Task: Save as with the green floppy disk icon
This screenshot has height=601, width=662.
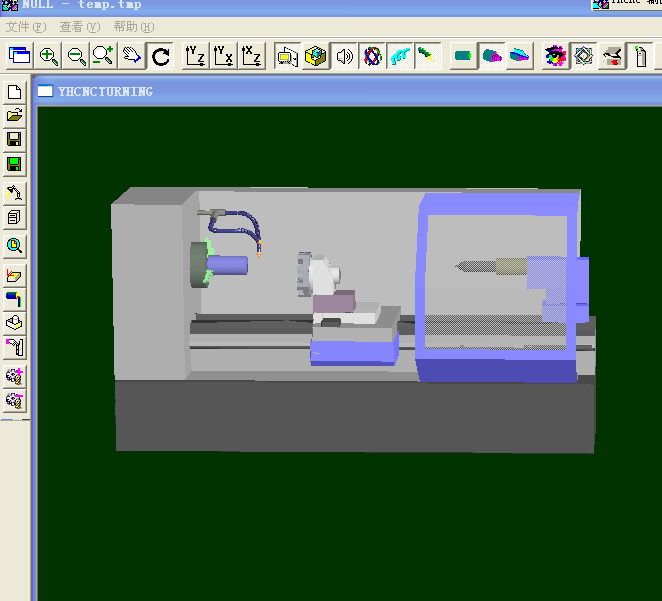Action: (14, 164)
